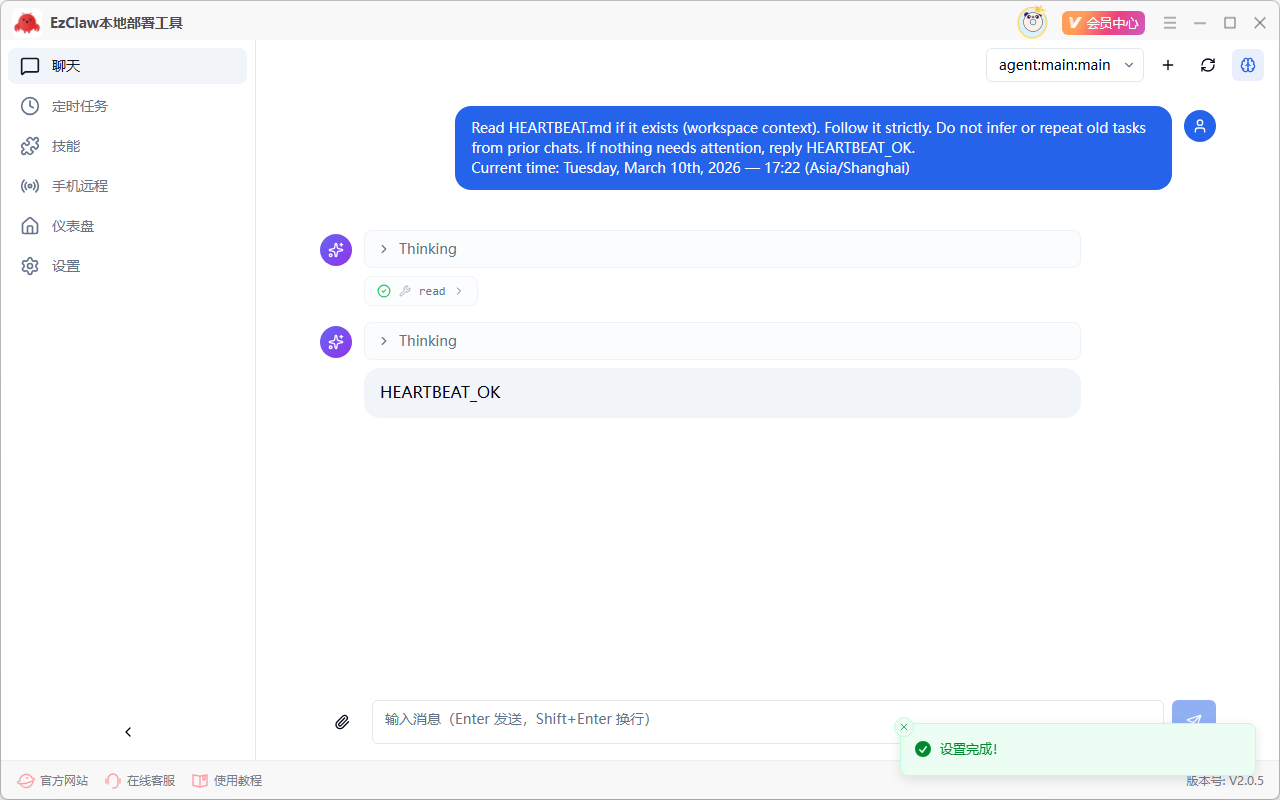Image resolution: width=1280 pixels, height=800 pixels.
Task: Toggle the brain thinking mode icon
Action: [x=1247, y=65]
